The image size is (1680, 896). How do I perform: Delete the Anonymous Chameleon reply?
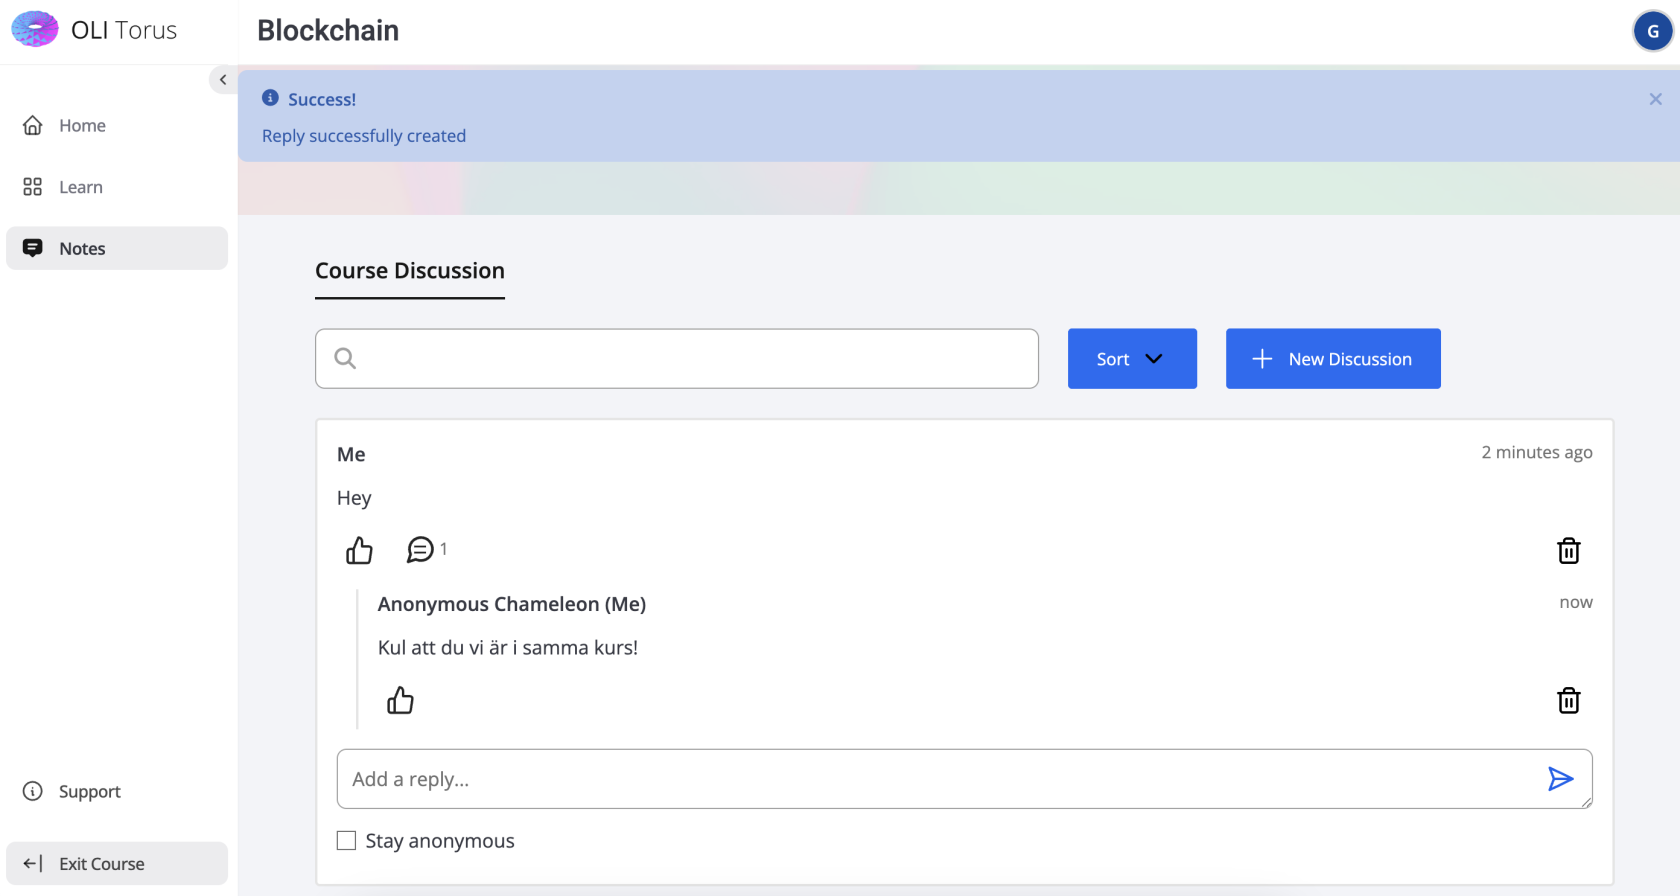pyautogui.click(x=1568, y=701)
